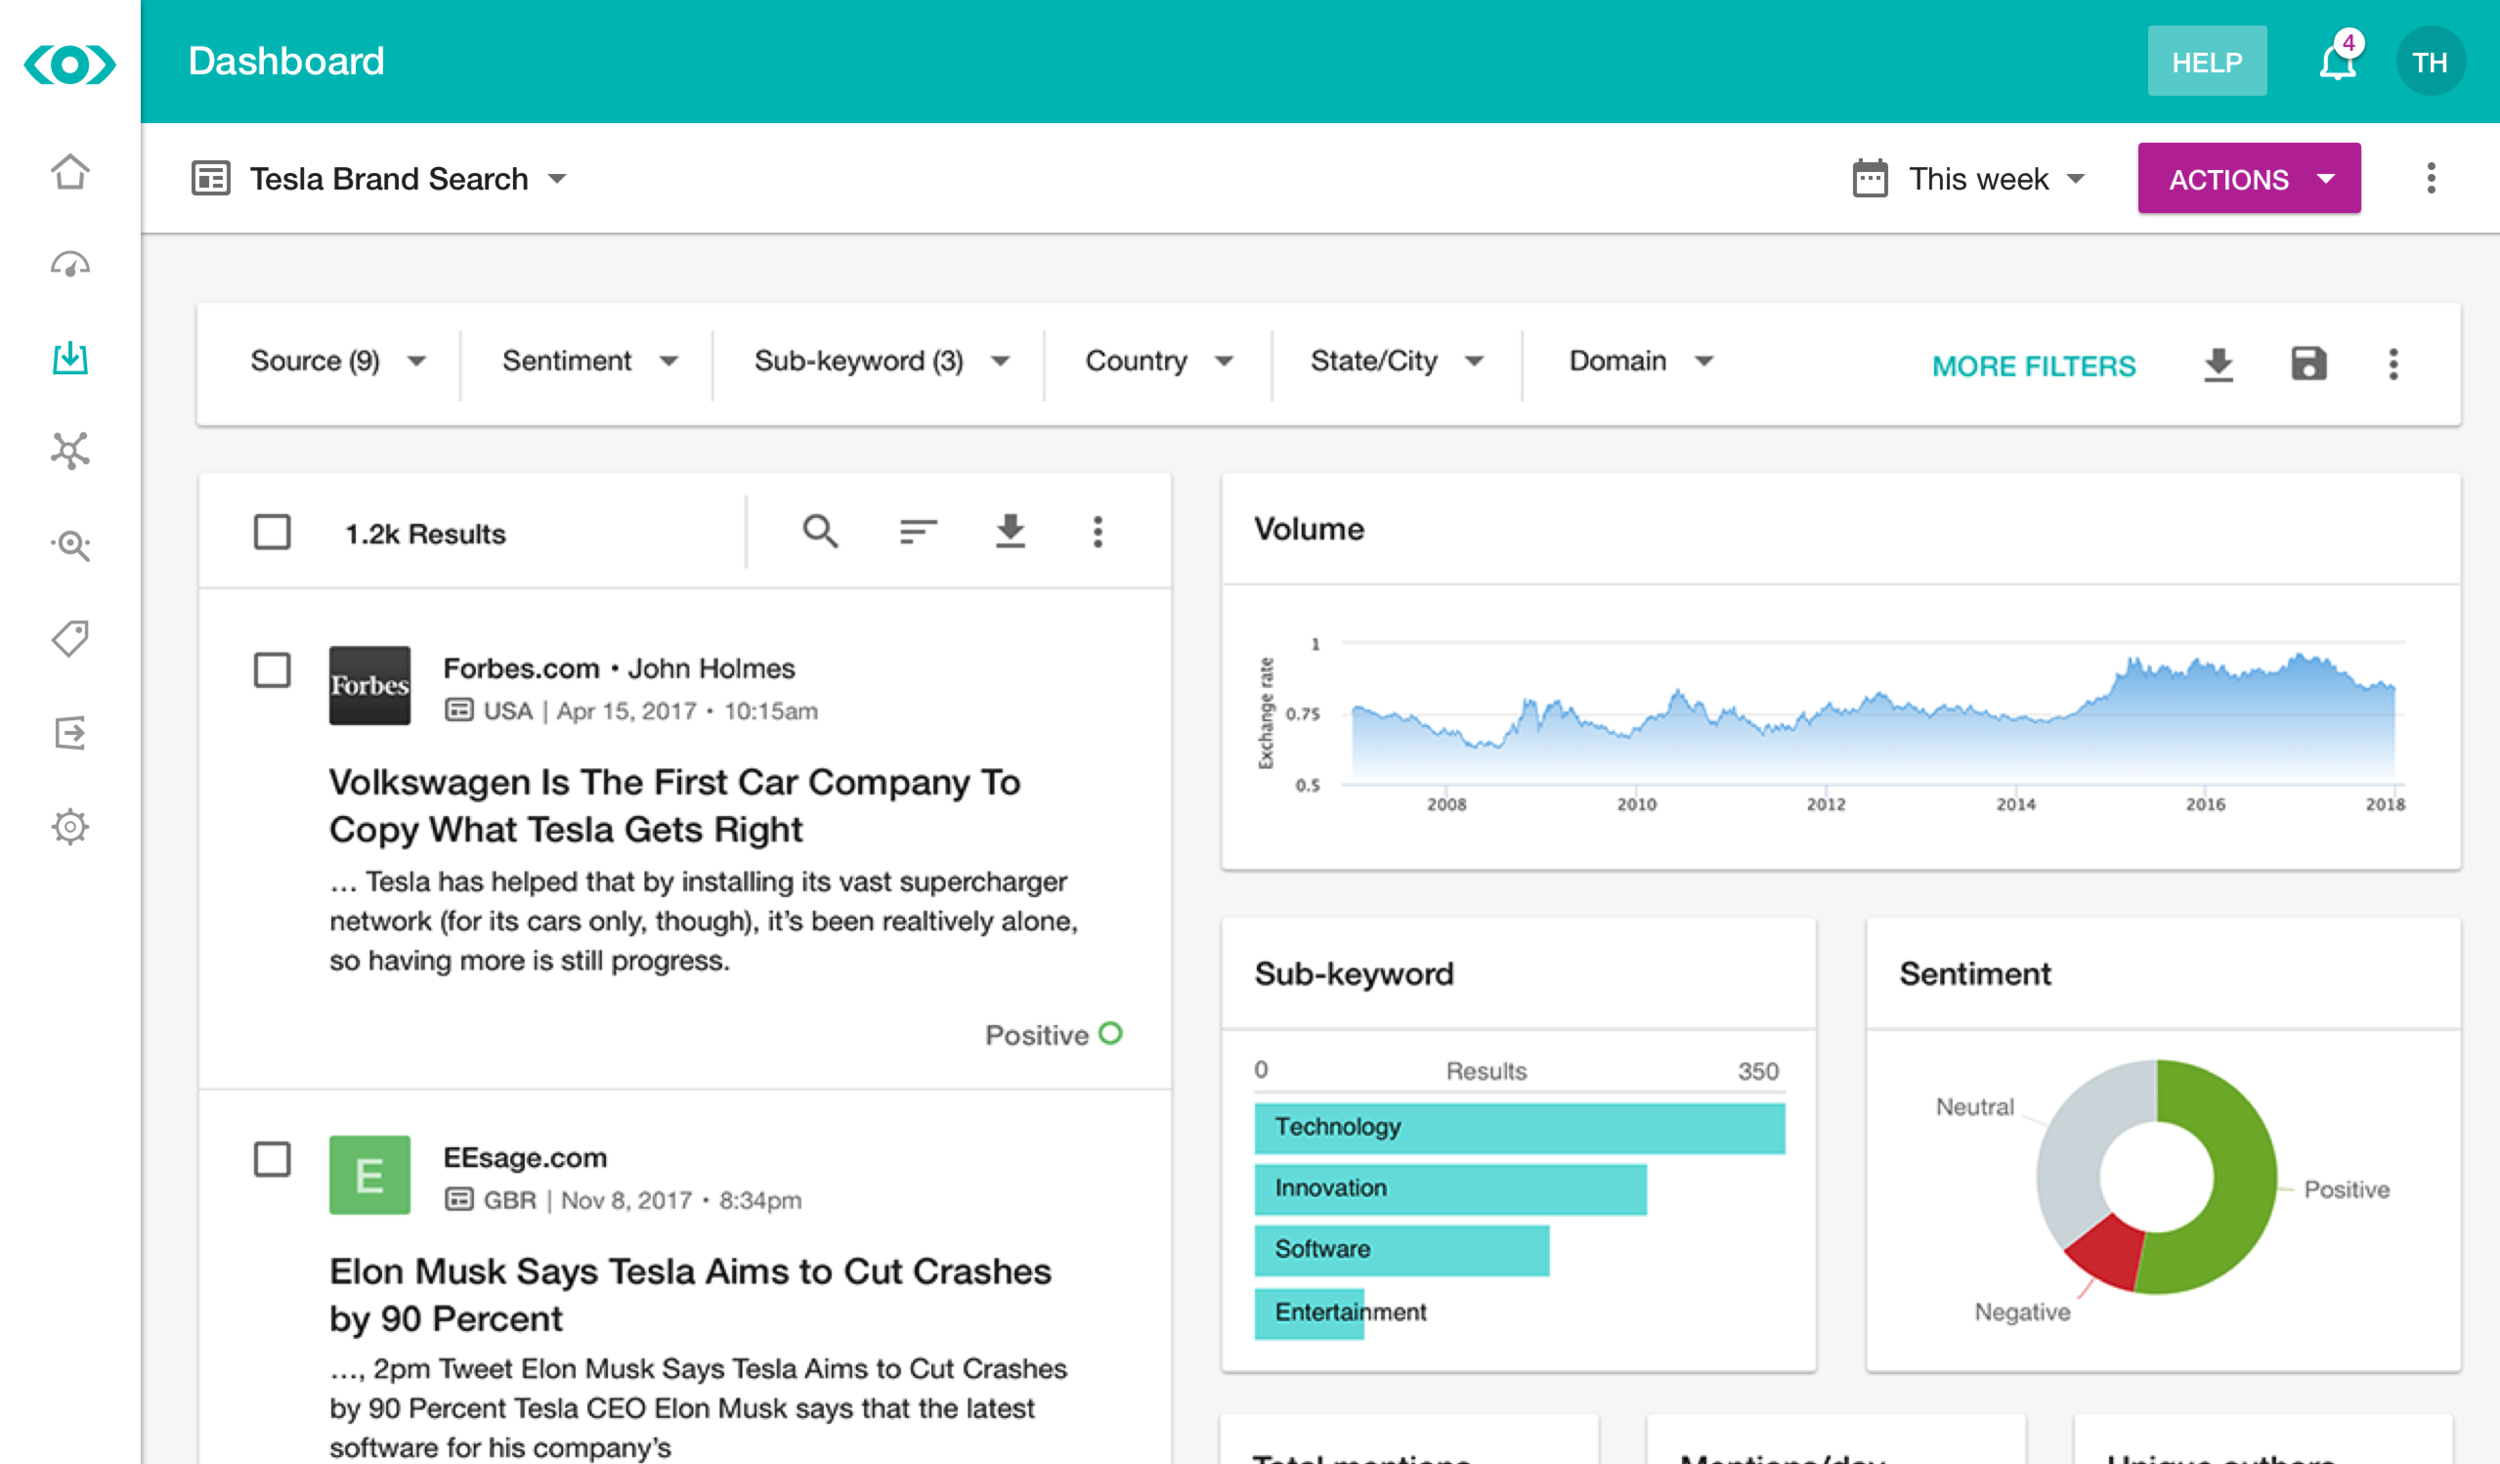
Task: Expand the Source (9) filter dropdown
Action: point(338,361)
